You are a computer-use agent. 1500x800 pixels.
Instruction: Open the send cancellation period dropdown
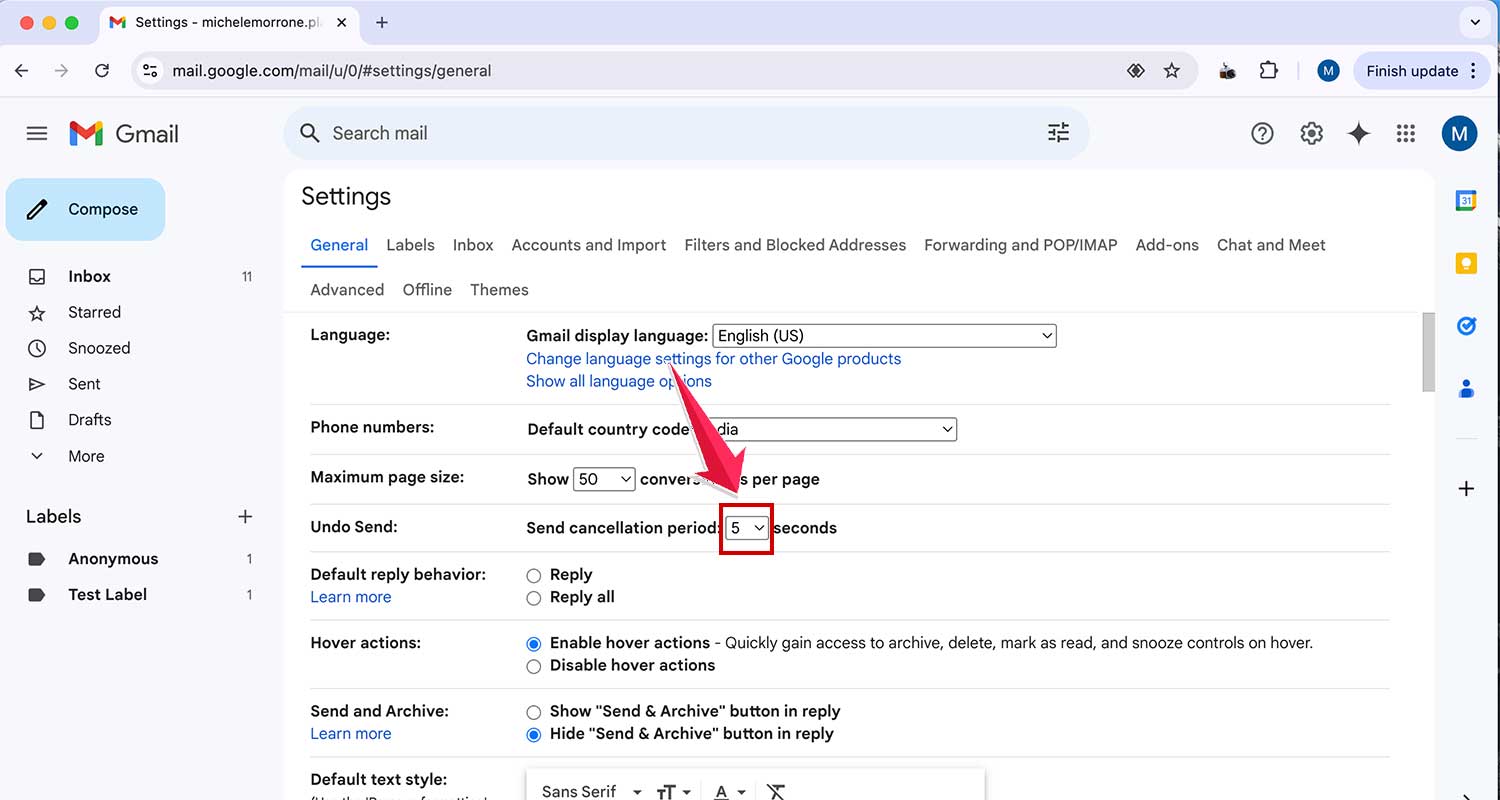(746, 528)
